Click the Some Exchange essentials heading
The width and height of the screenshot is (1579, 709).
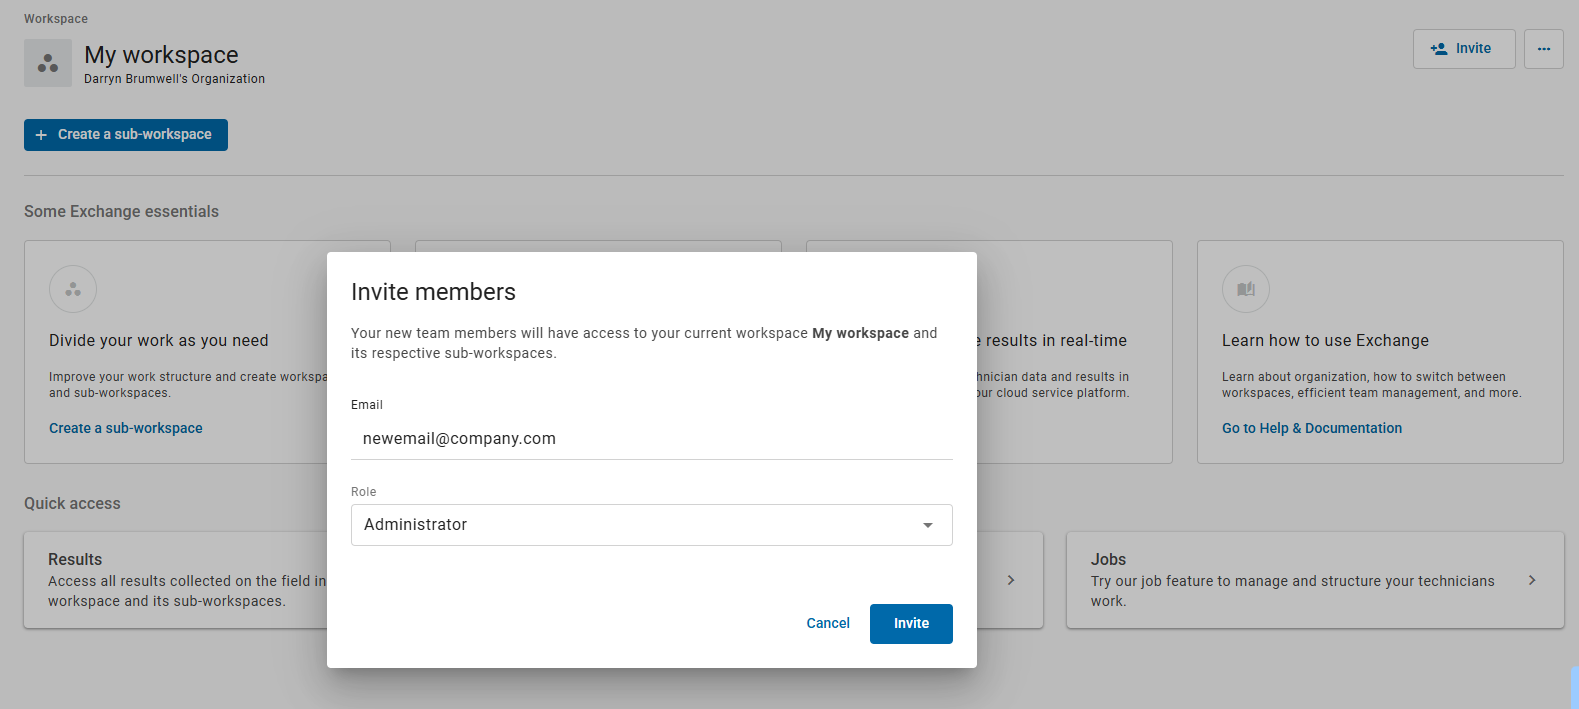tap(121, 212)
